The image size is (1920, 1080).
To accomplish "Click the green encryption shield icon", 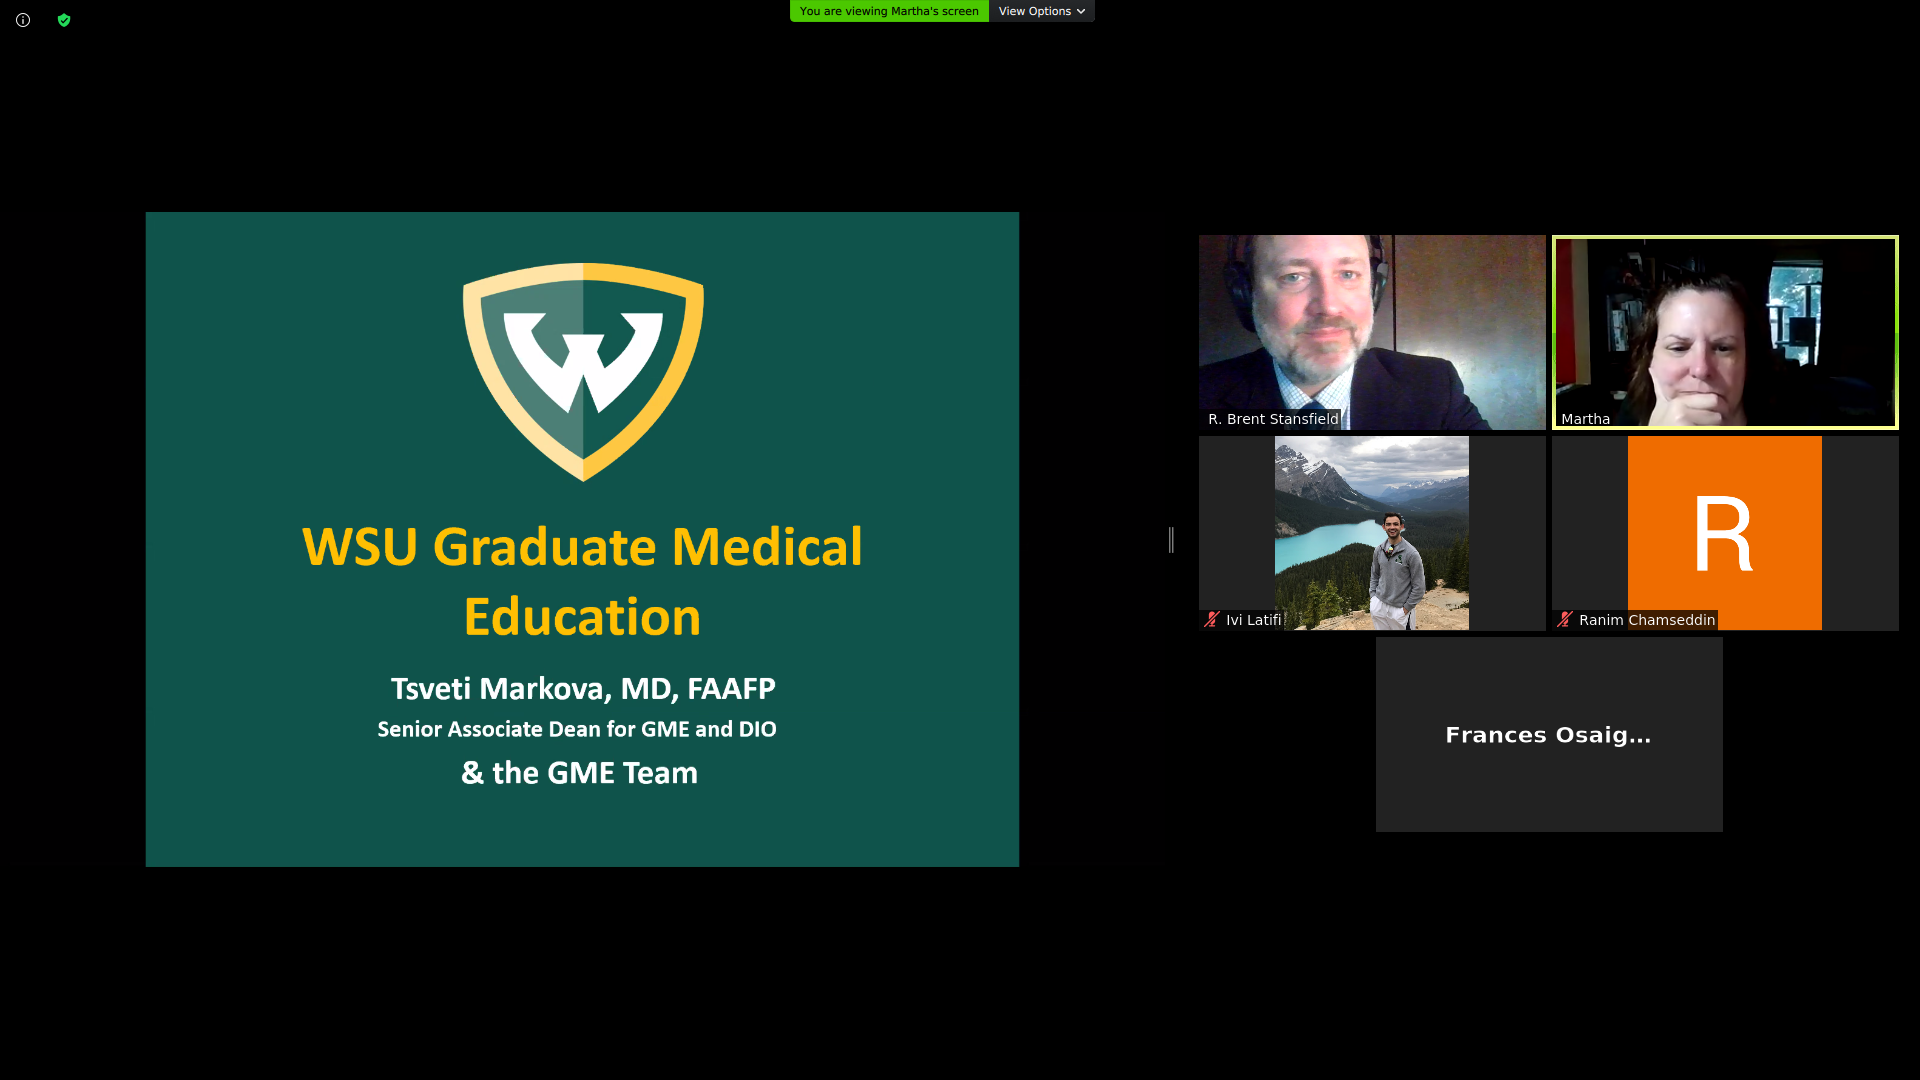I will 64,20.
